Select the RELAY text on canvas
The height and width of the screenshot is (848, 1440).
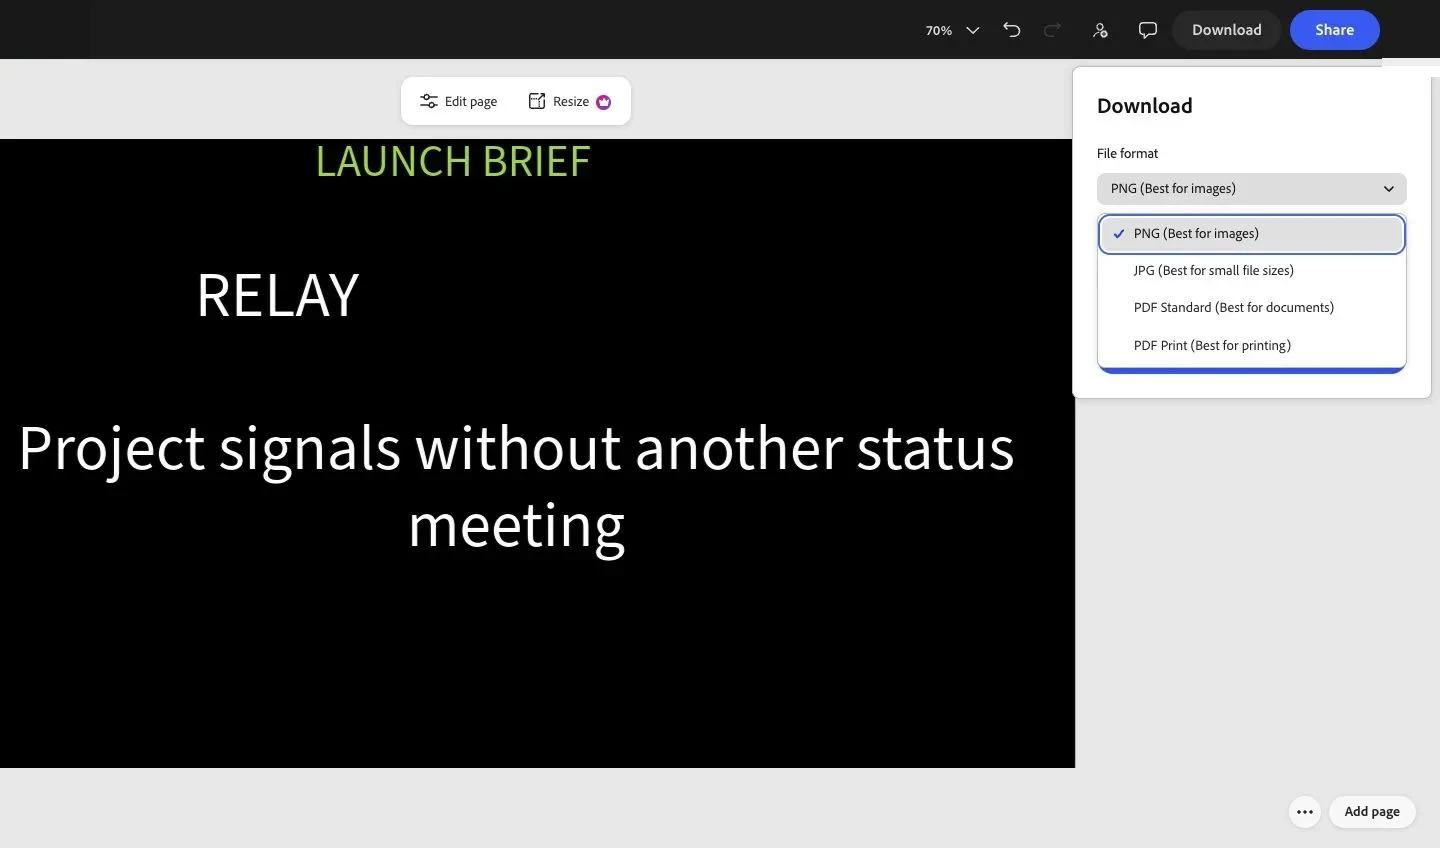point(277,296)
